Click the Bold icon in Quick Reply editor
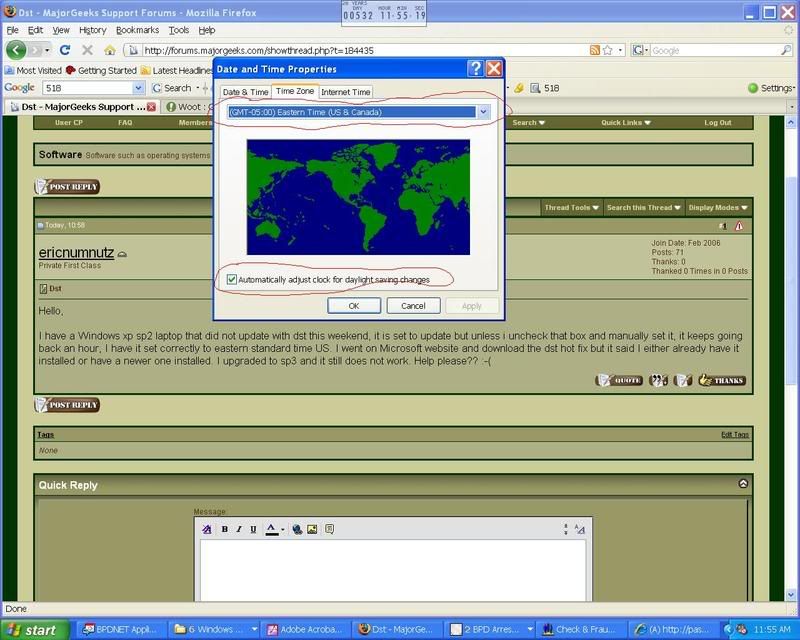 click(225, 529)
